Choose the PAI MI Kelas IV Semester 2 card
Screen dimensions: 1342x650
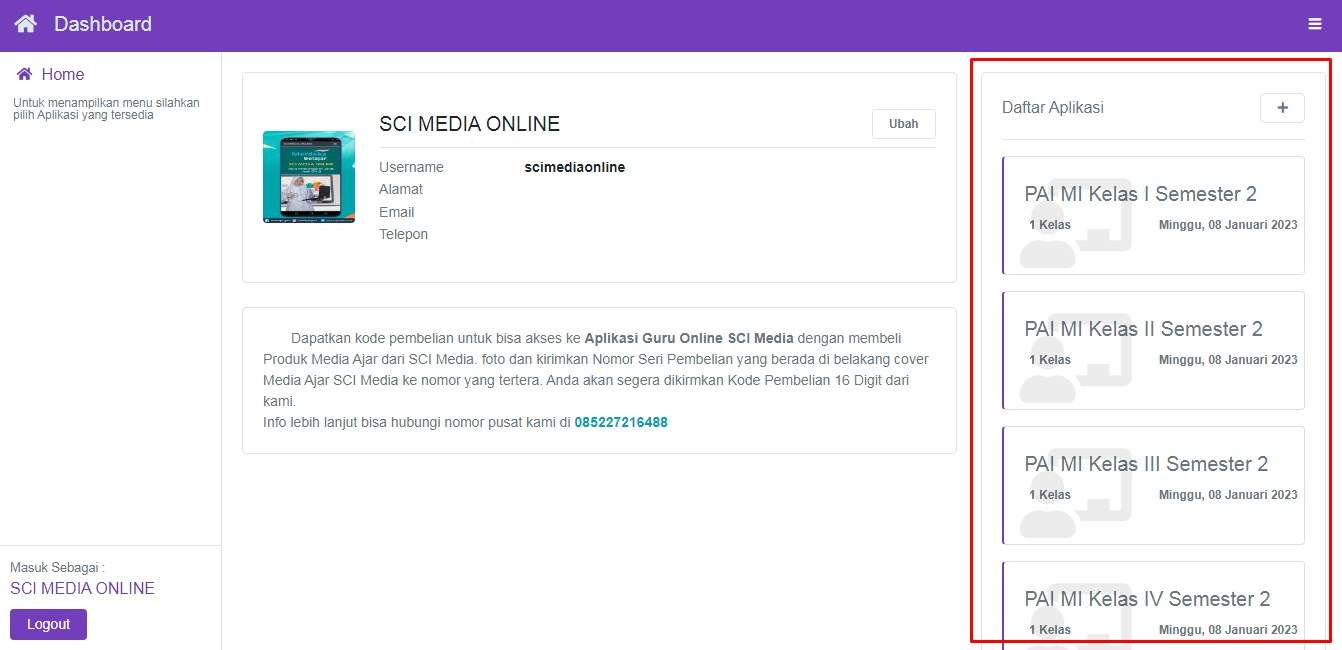[1147, 599]
